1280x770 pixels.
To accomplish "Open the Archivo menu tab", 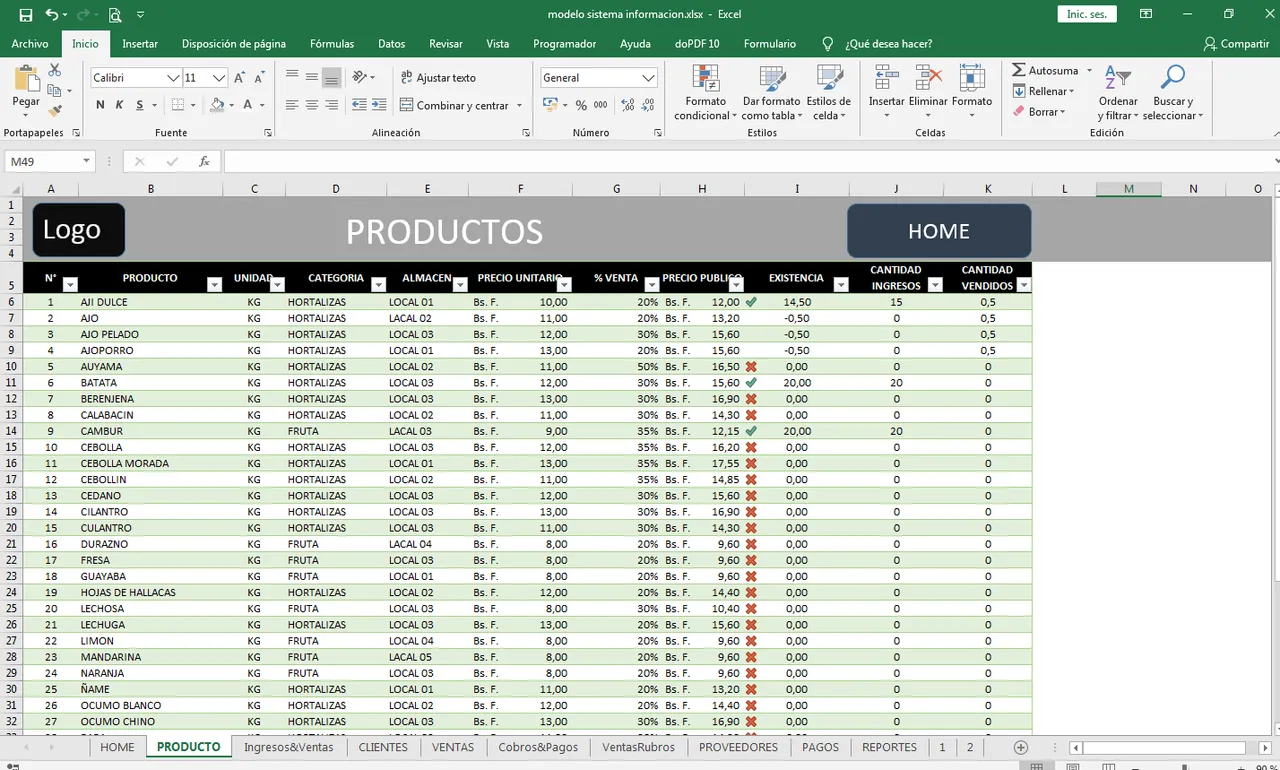I will click(x=30, y=44).
